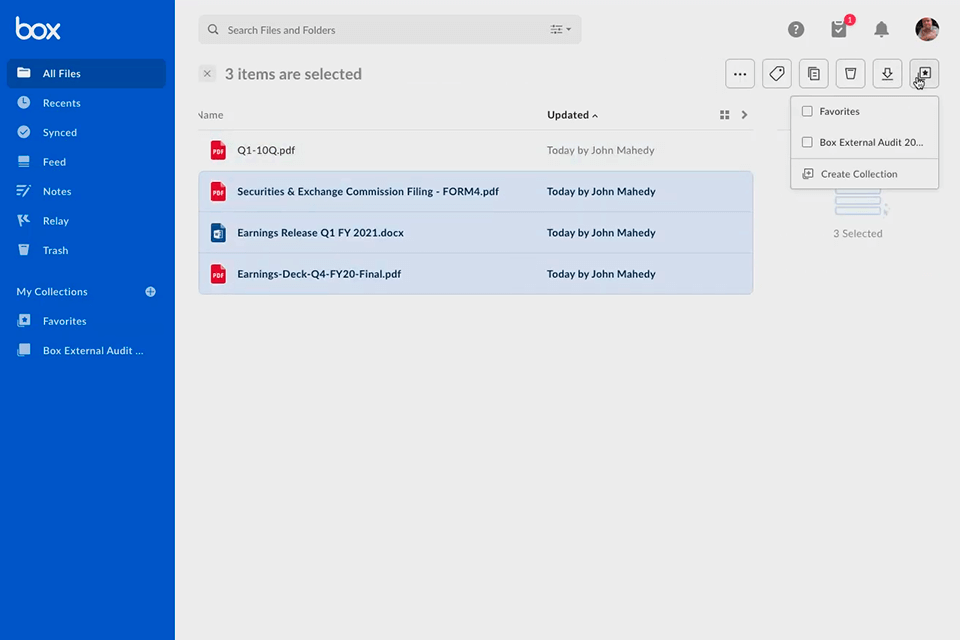Toggle the Updated column sort order
The width and height of the screenshot is (960, 640).
pyautogui.click(x=571, y=114)
